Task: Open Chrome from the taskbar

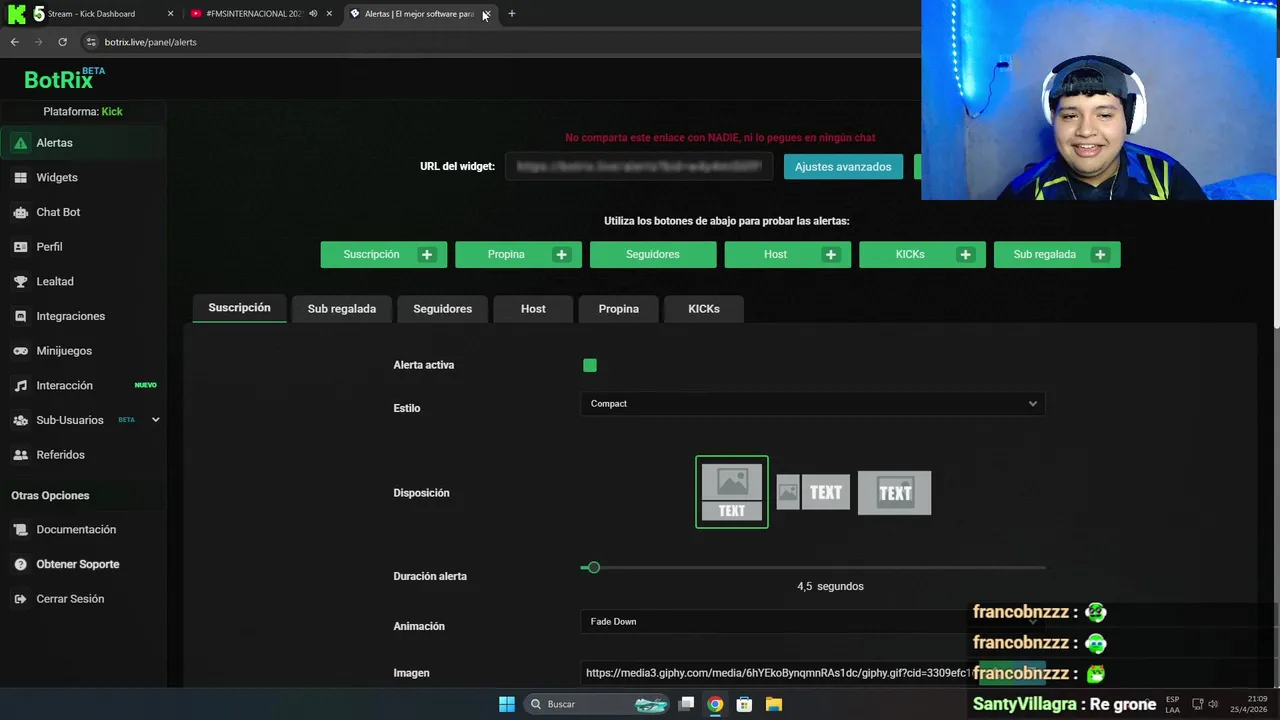Action: click(x=715, y=704)
